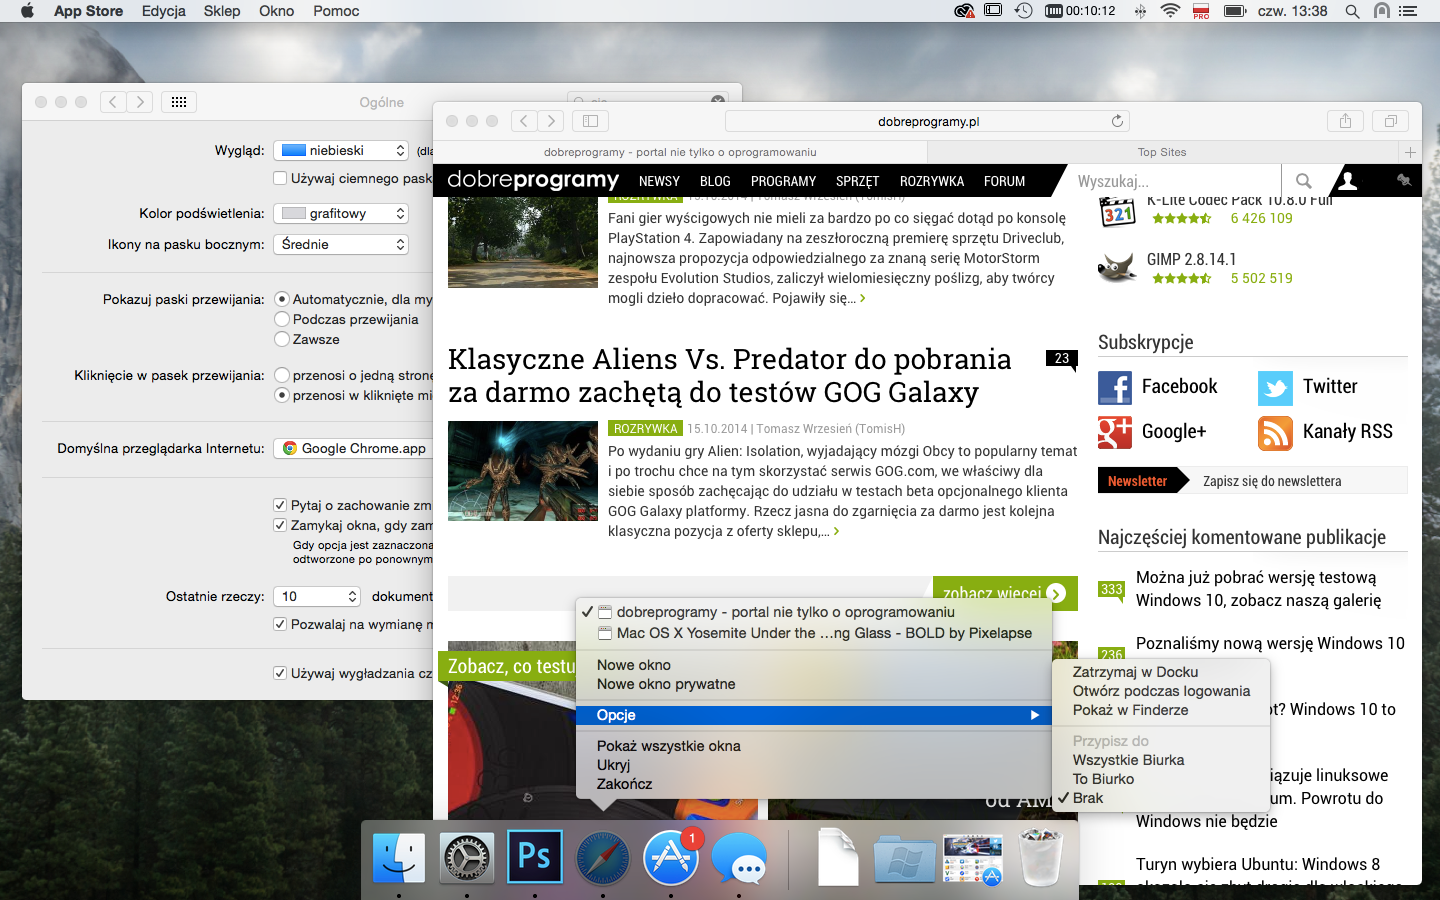This screenshot has width=1440, height=900.
Task: Toggle the Safari sidebar button
Action: click(590, 121)
